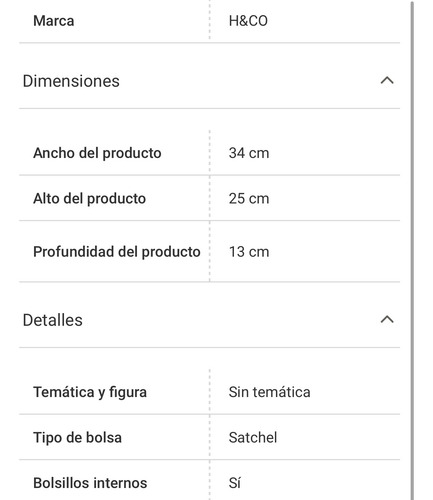Select Bolsillos internos label
433x500 pixels.
(x=90, y=483)
